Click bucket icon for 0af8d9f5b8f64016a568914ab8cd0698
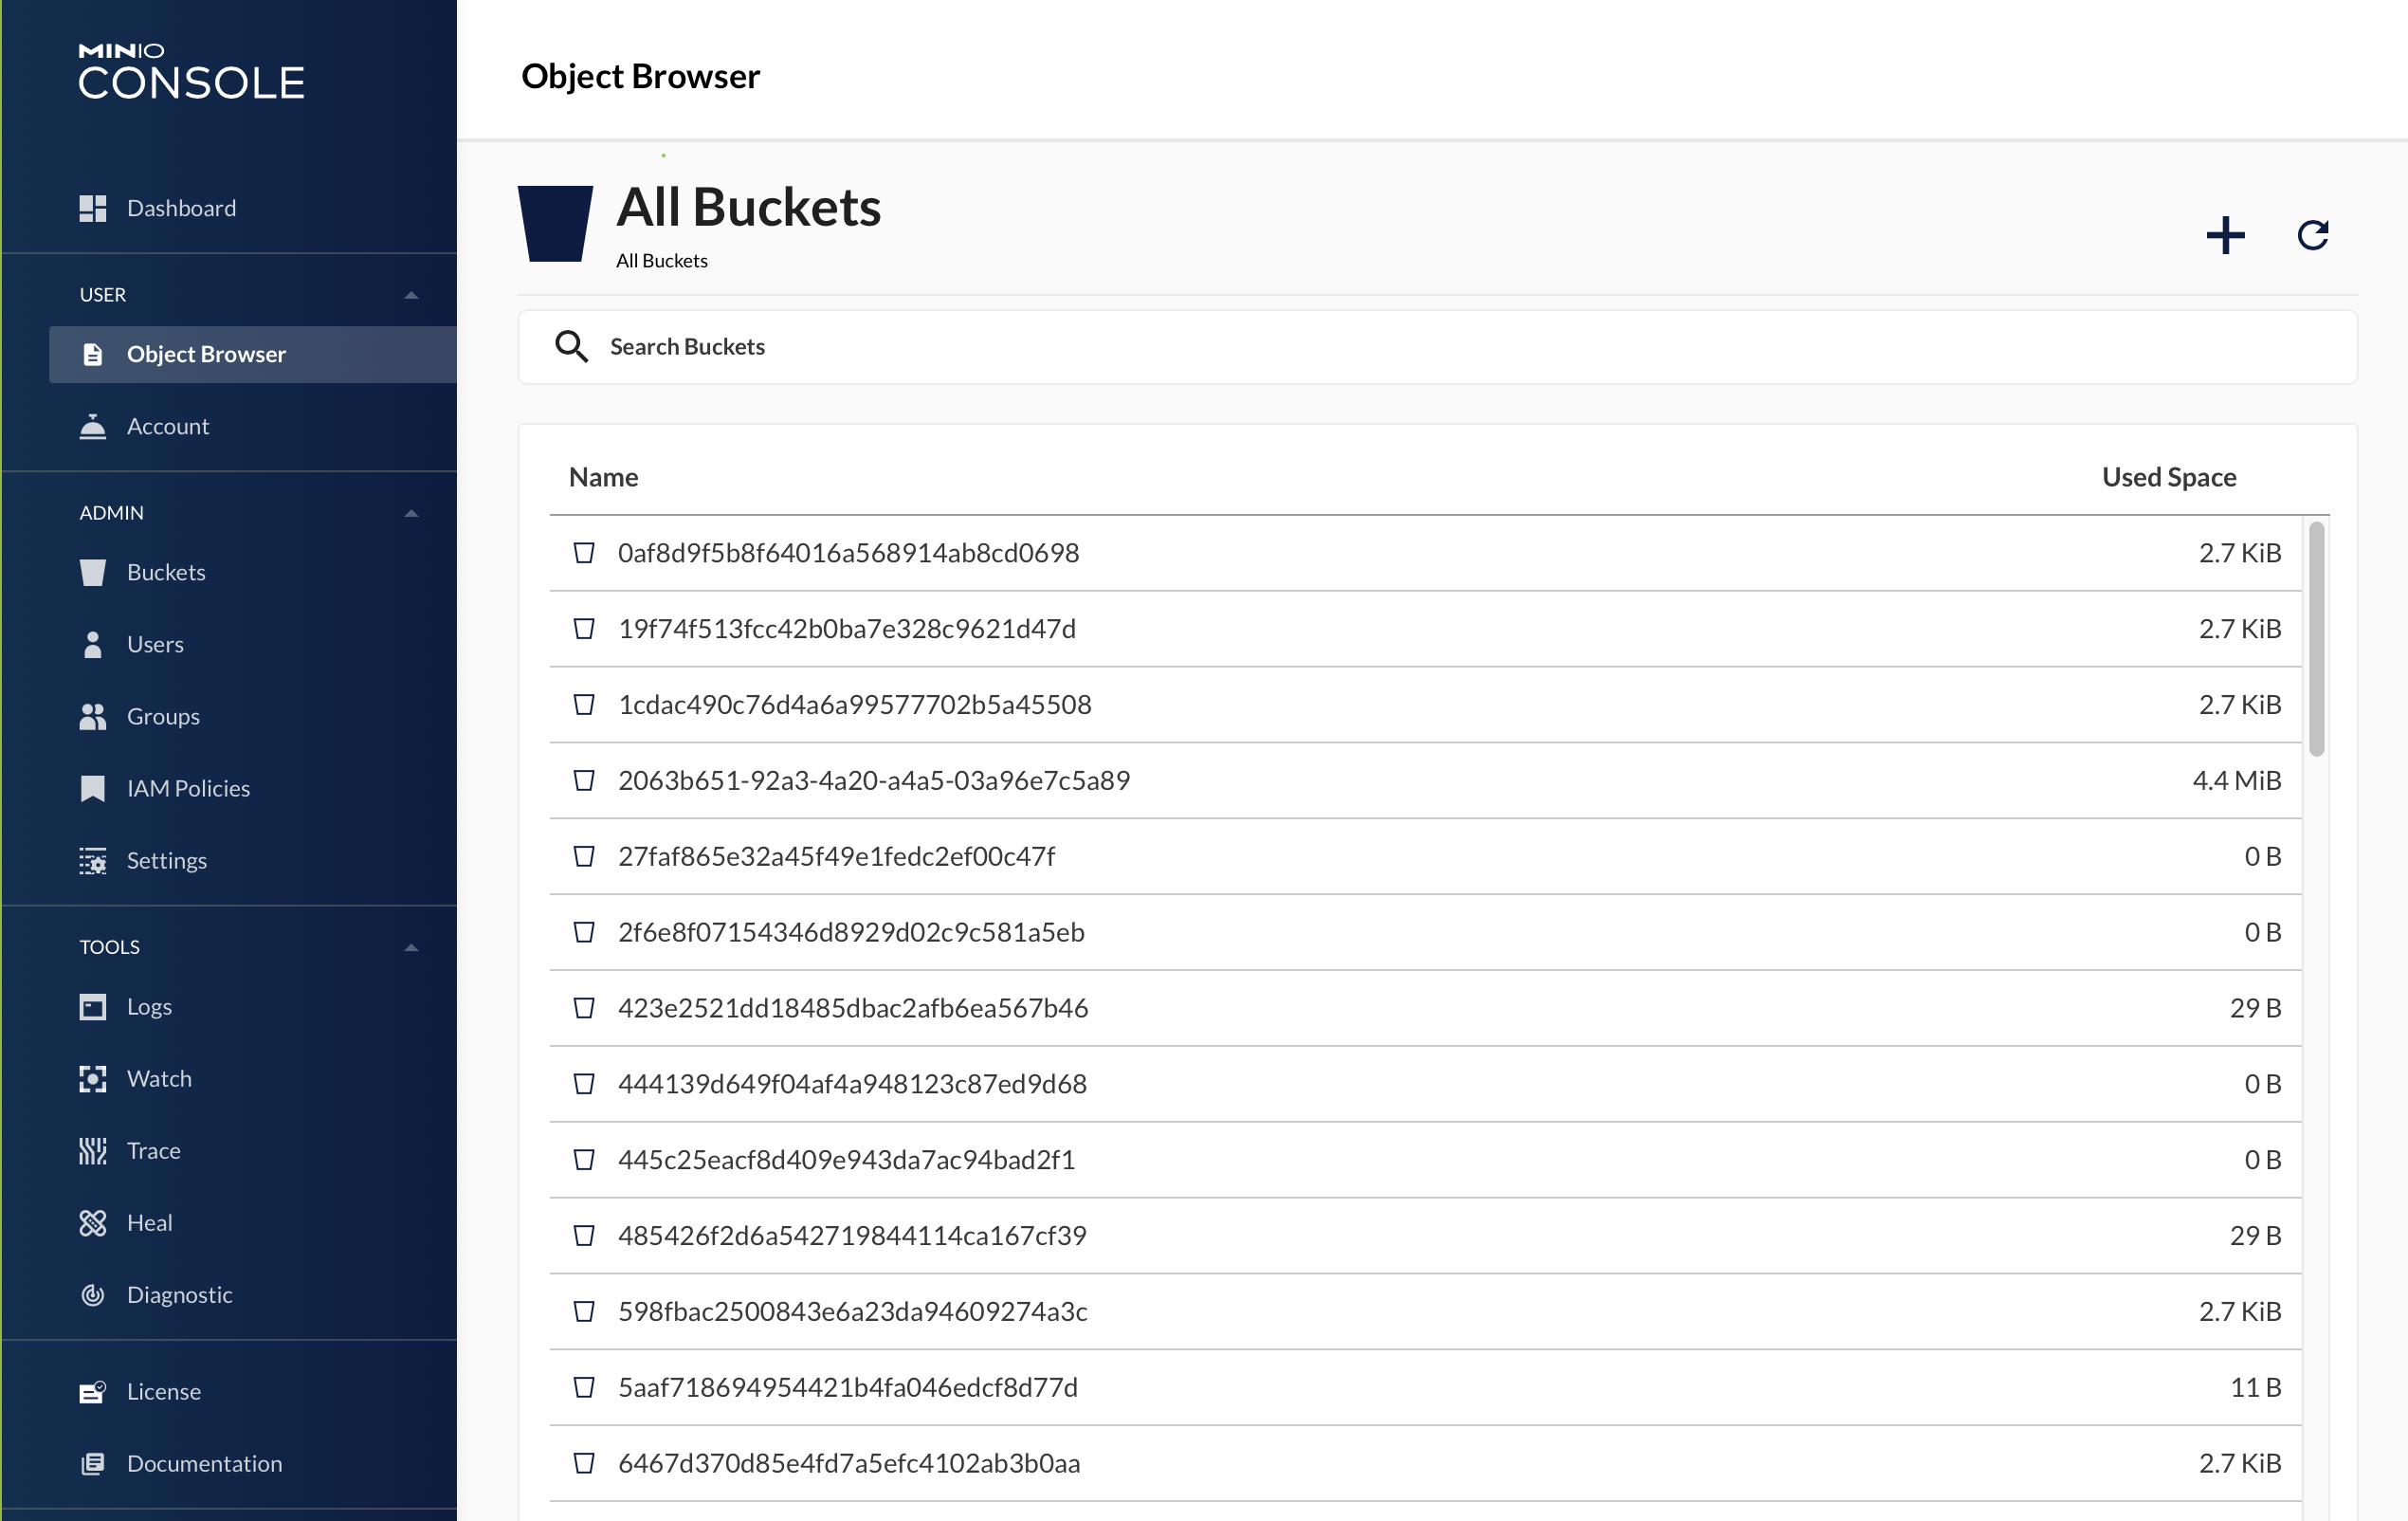Viewport: 2408px width, 1521px height. [584, 553]
